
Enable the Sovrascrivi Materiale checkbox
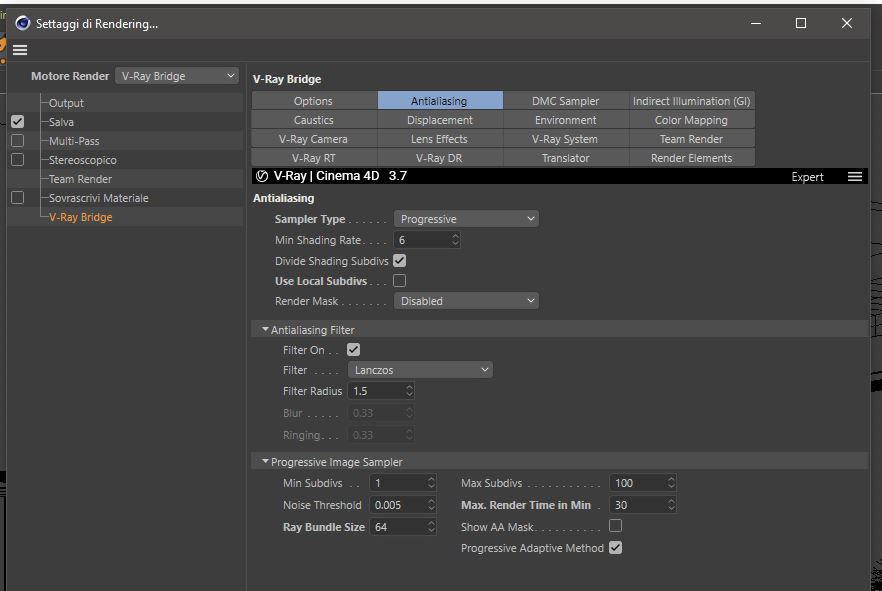coord(17,198)
